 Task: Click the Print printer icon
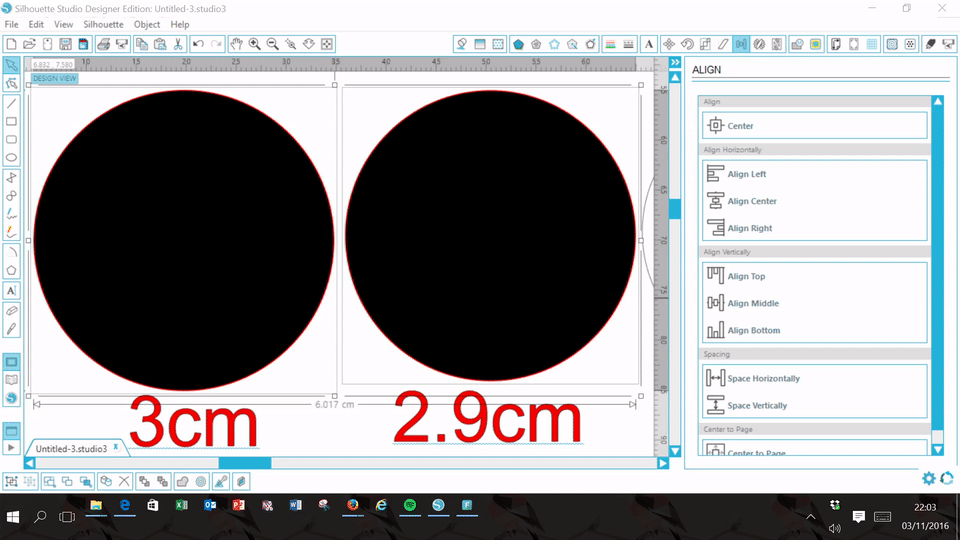pyautogui.click(x=103, y=44)
